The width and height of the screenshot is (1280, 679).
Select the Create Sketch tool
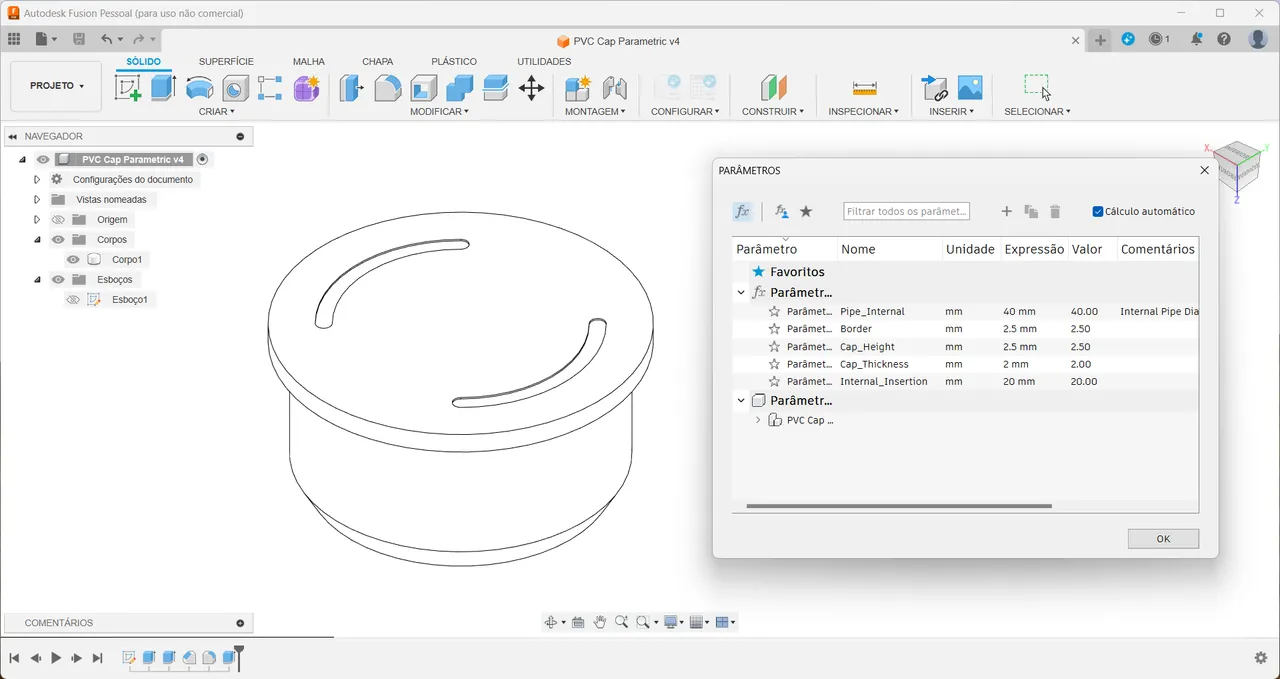coord(126,88)
